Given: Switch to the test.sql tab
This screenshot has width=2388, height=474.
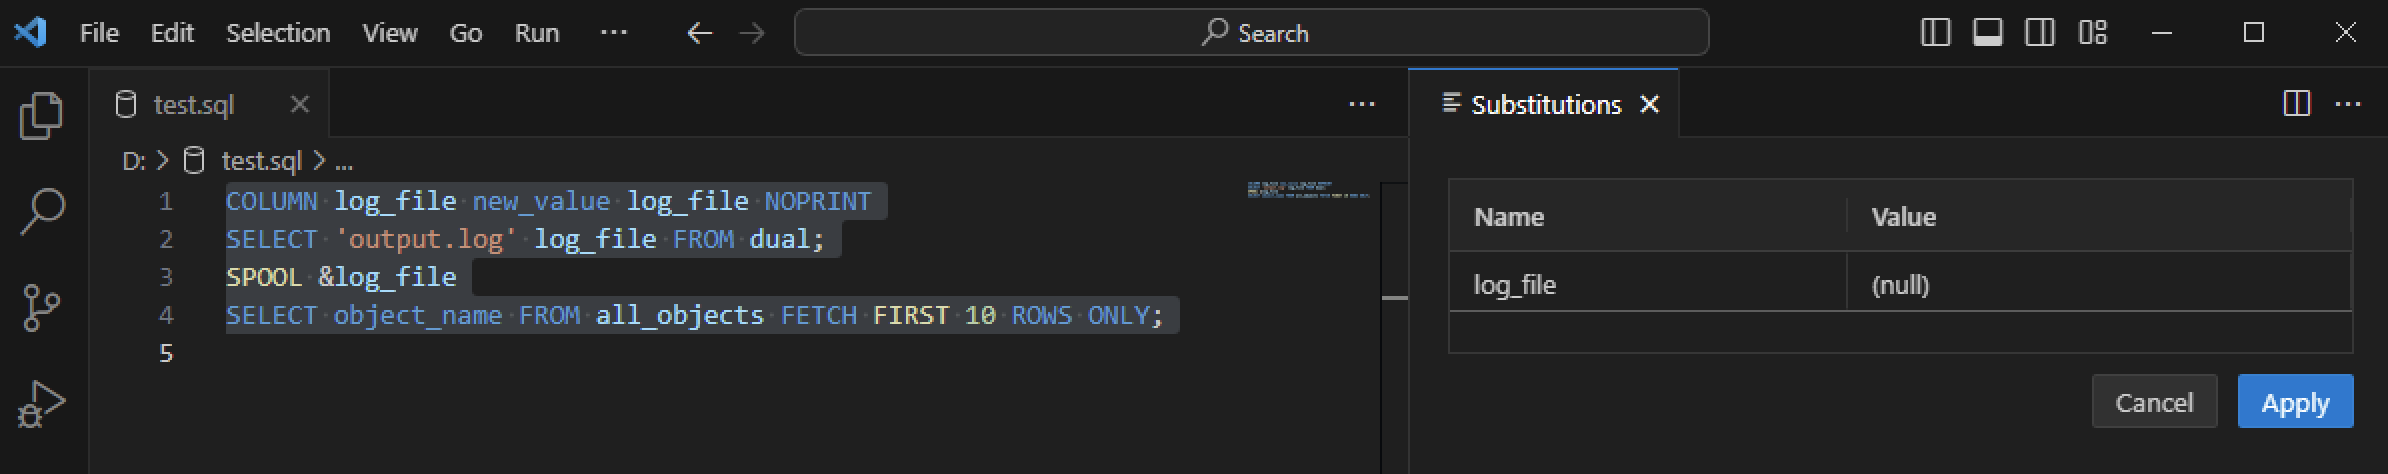Looking at the screenshot, I should (193, 104).
